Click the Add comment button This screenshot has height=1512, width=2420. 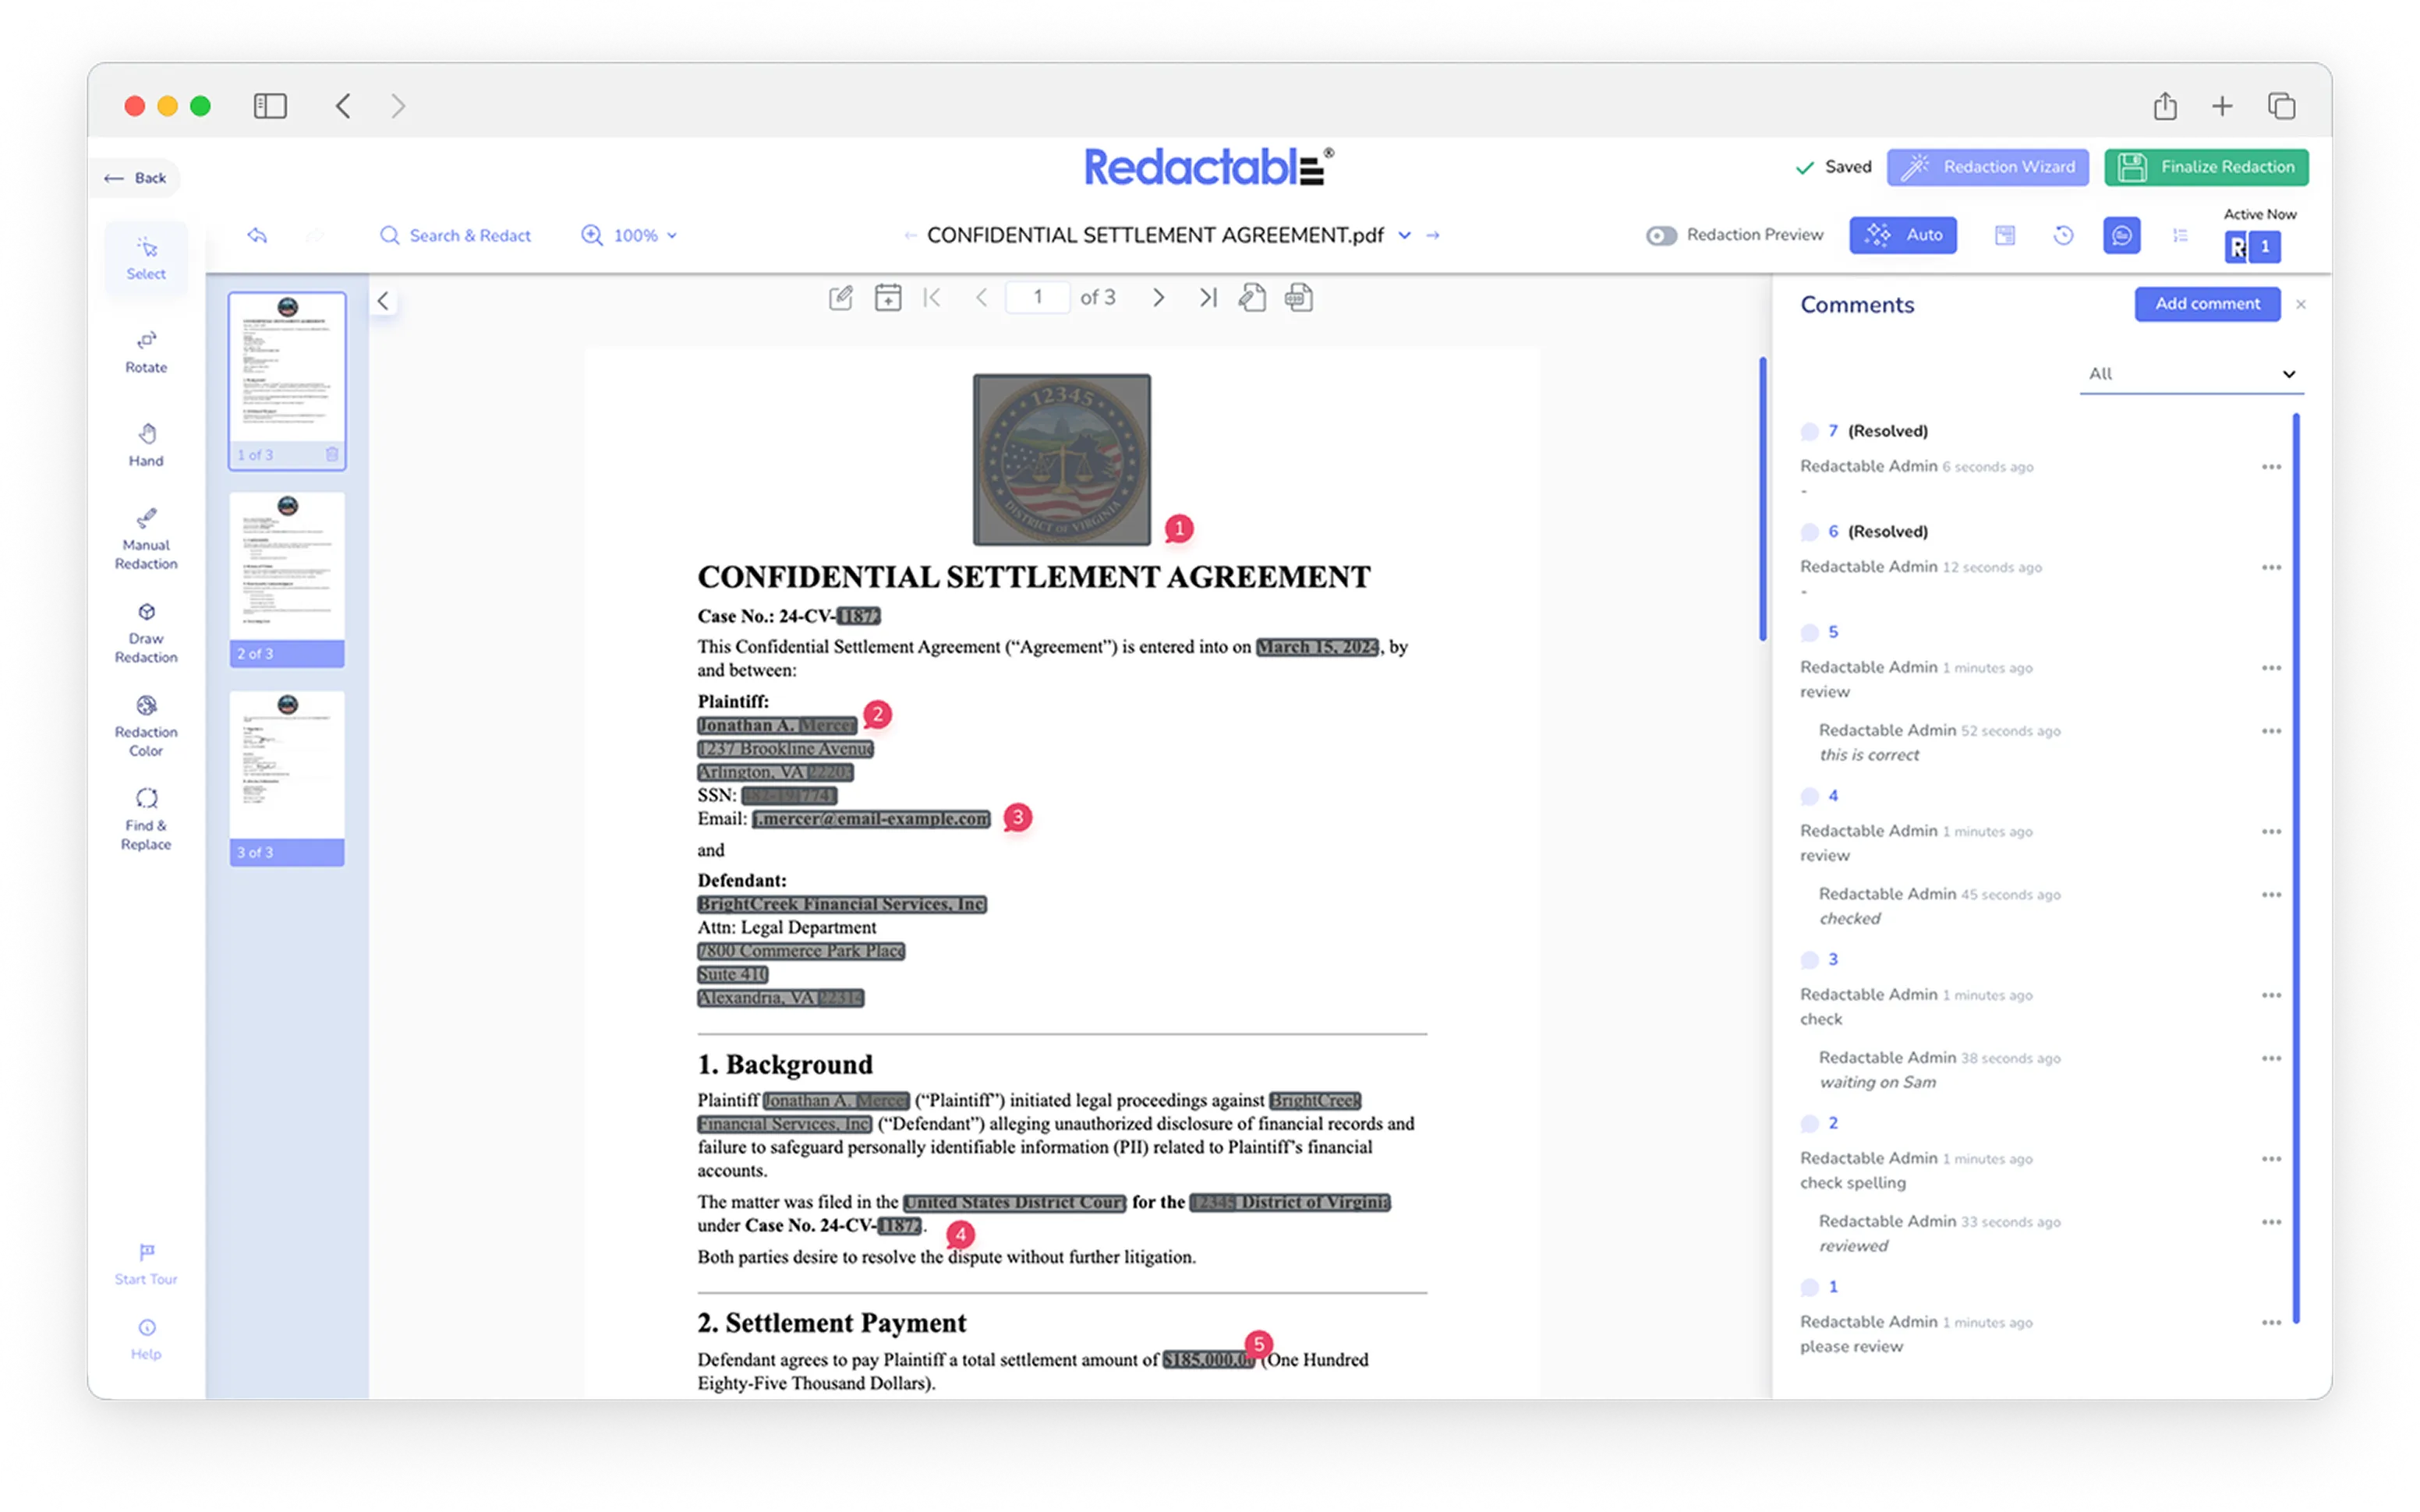click(2207, 304)
